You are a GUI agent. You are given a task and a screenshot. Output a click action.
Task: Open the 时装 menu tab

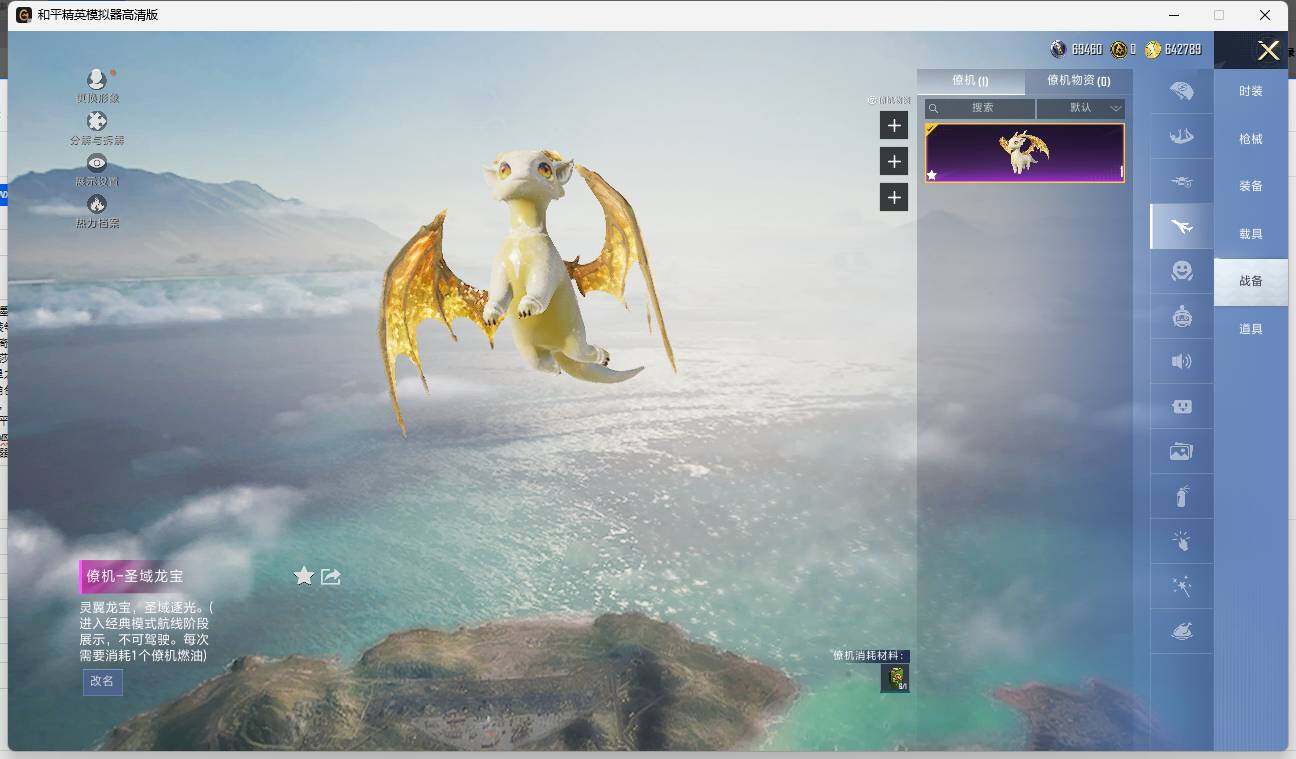(x=1251, y=91)
